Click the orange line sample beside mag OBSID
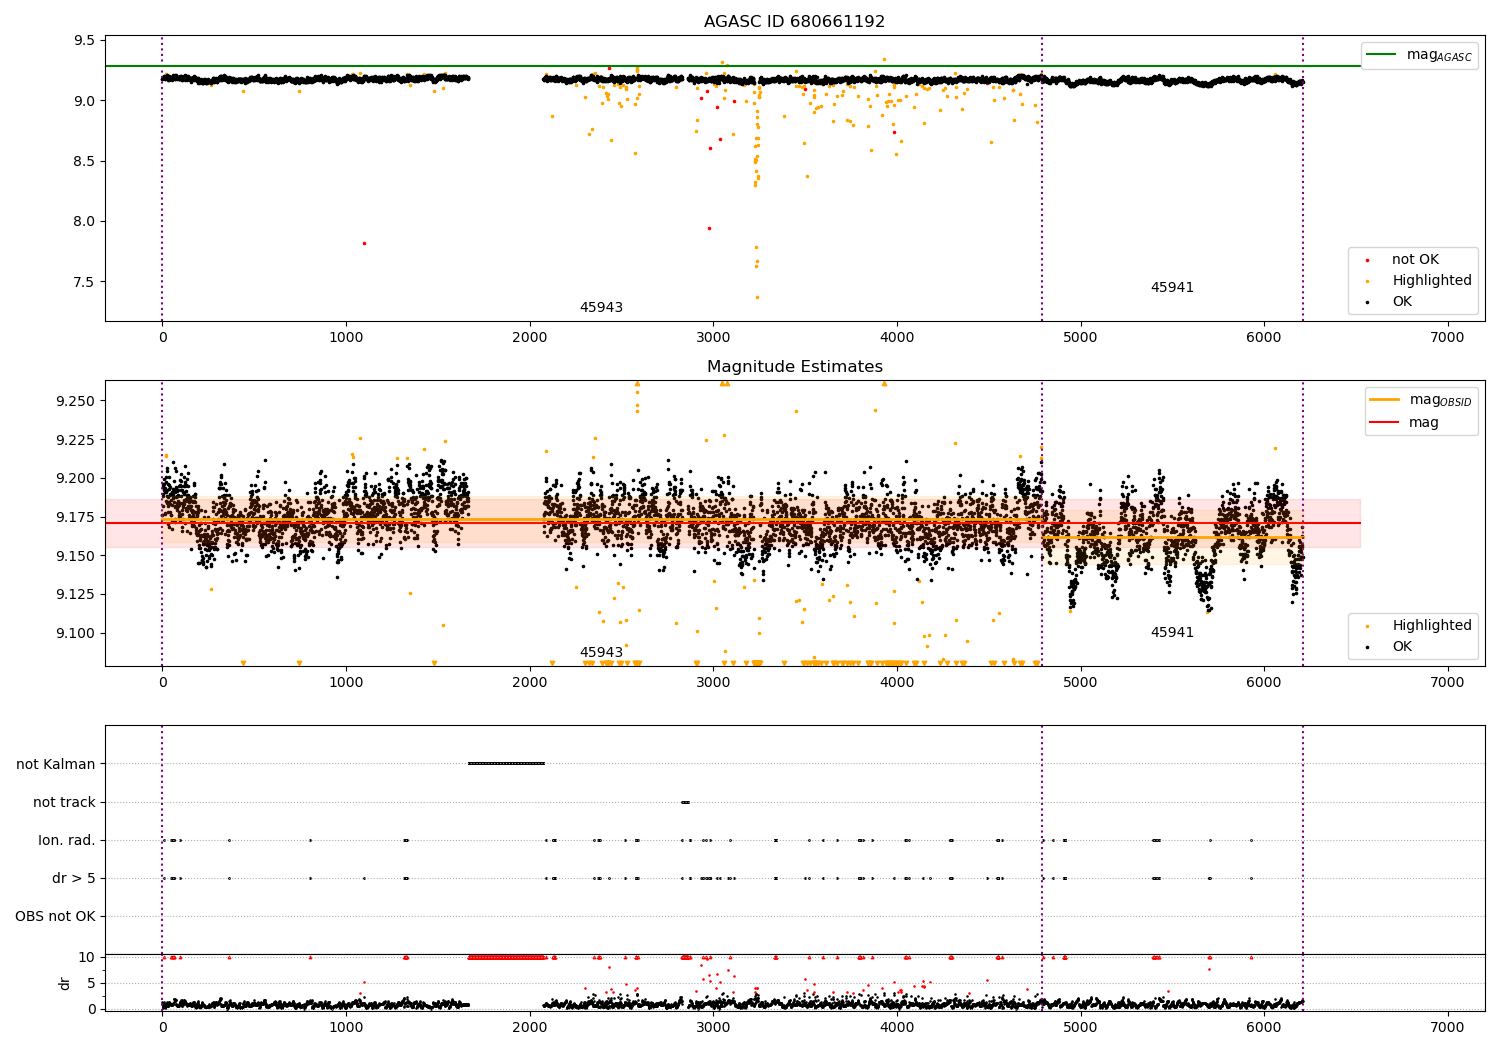 click(1384, 400)
